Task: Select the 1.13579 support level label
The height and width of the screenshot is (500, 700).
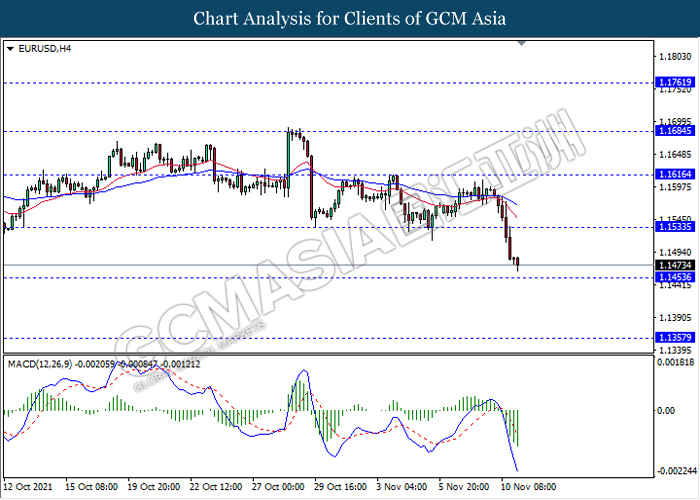Action: pyautogui.click(x=675, y=338)
